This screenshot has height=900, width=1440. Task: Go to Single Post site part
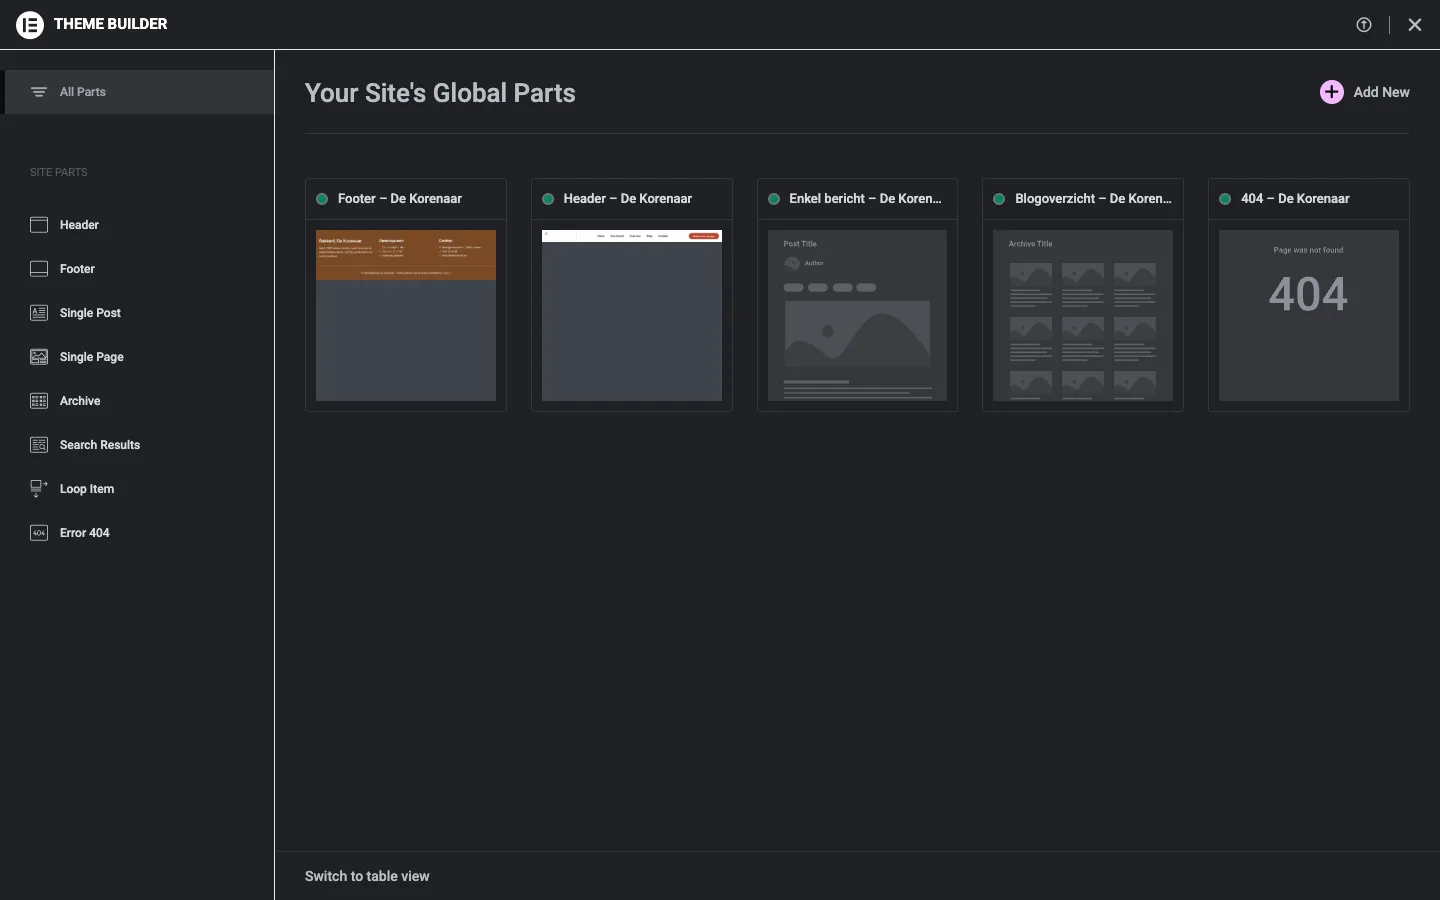click(90, 313)
